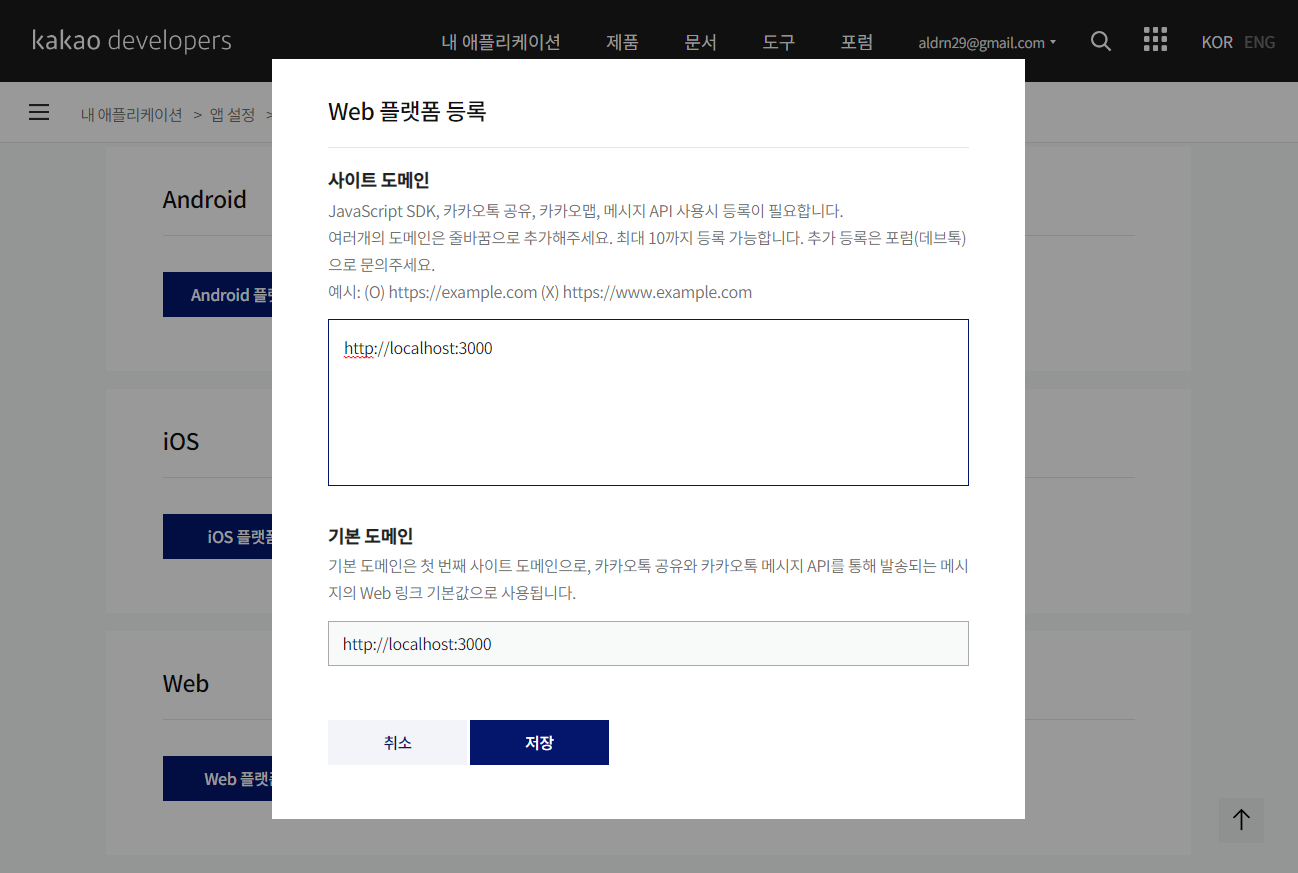Click the kakao developers logo
This screenshot has width=1298, height=873.
(x=132, y=41)
